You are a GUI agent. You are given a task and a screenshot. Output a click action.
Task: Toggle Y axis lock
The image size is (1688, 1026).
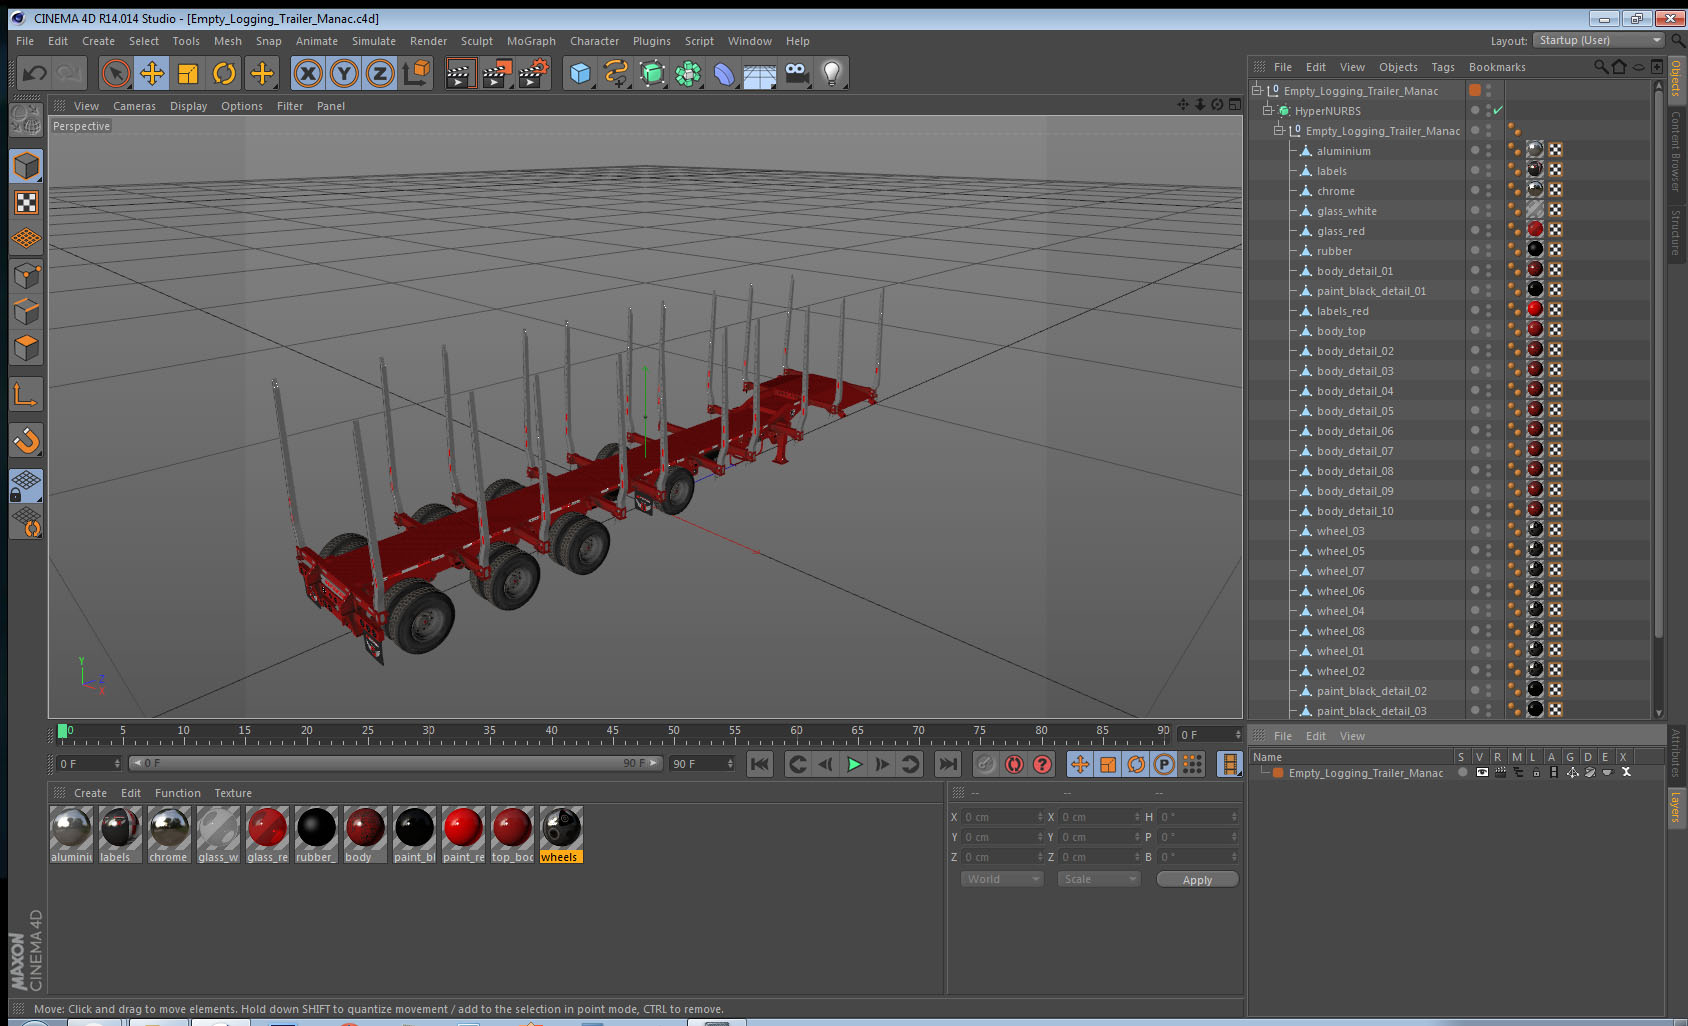344,73
